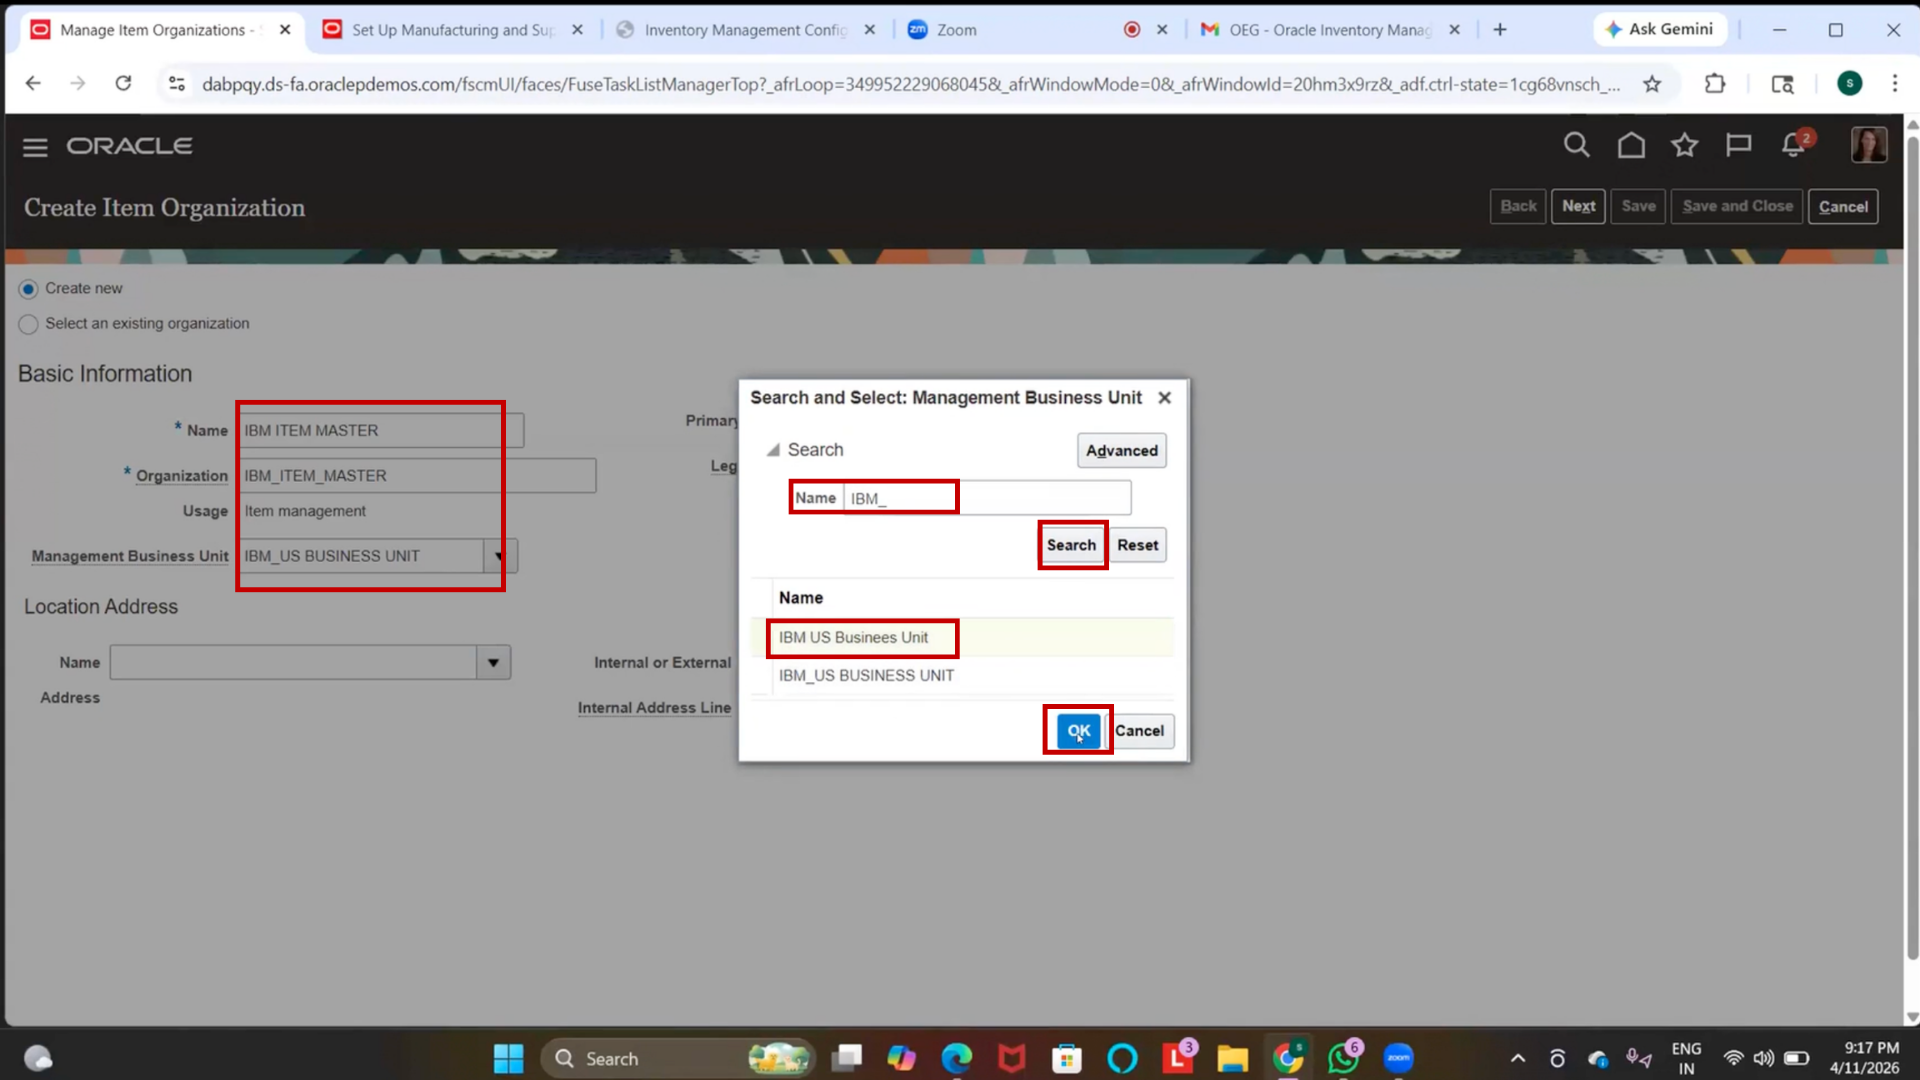This screenshot has width=1920, height=1080.
Task: Click Reset button in dialog
Action: 1137,545
